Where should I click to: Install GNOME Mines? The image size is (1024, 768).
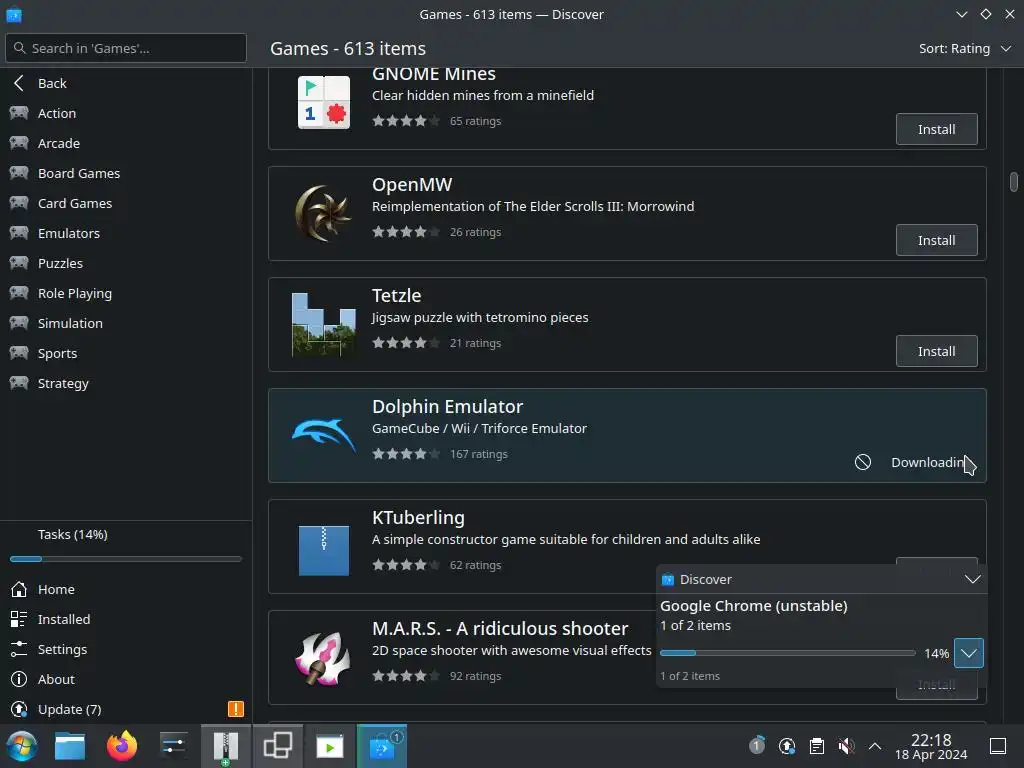pos(936,129)
